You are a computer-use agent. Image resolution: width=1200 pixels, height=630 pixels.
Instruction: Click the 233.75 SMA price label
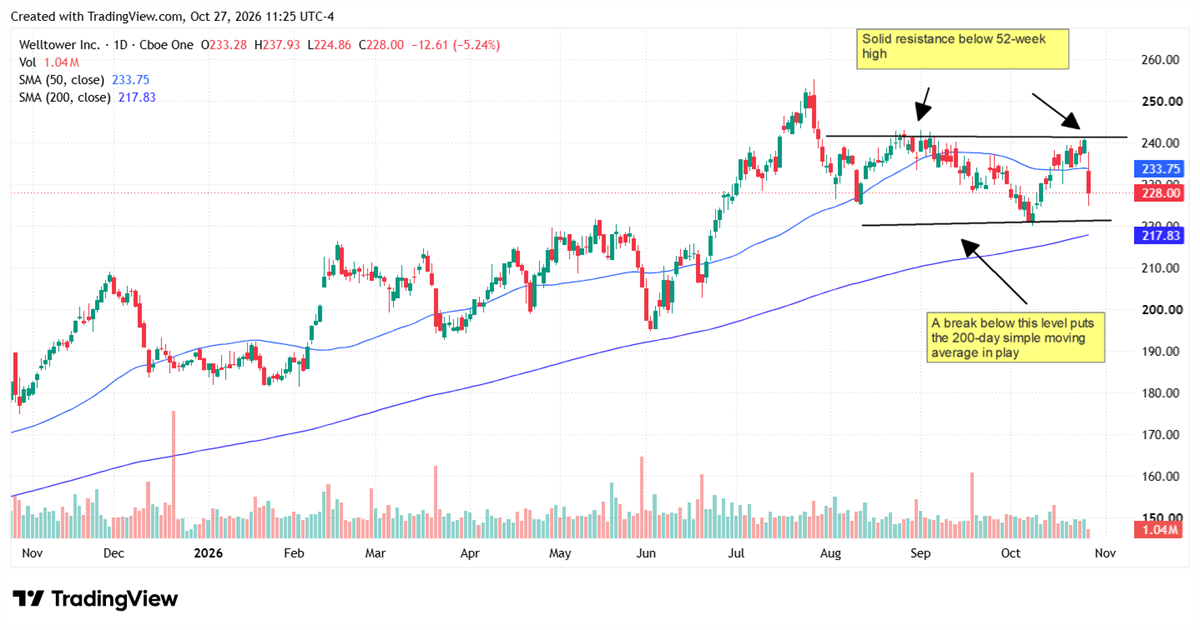(x=1158, y=170)
